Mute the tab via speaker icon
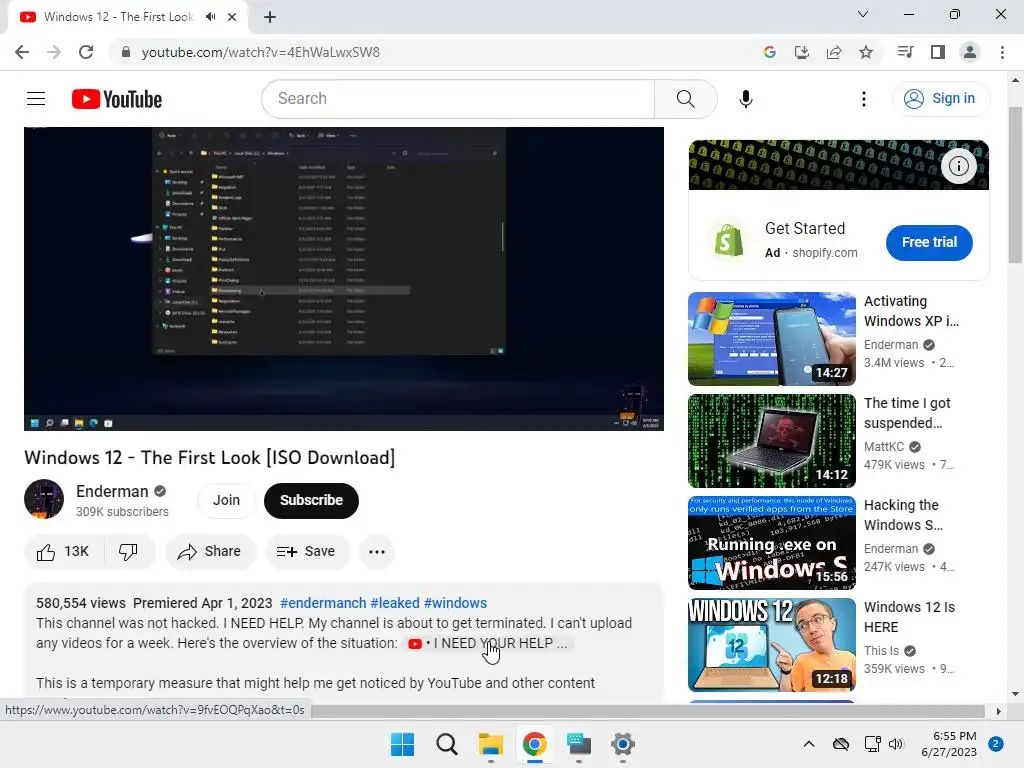Viewport: 1024px width, 768px height. pyautogui.click(x=210, y=17)
